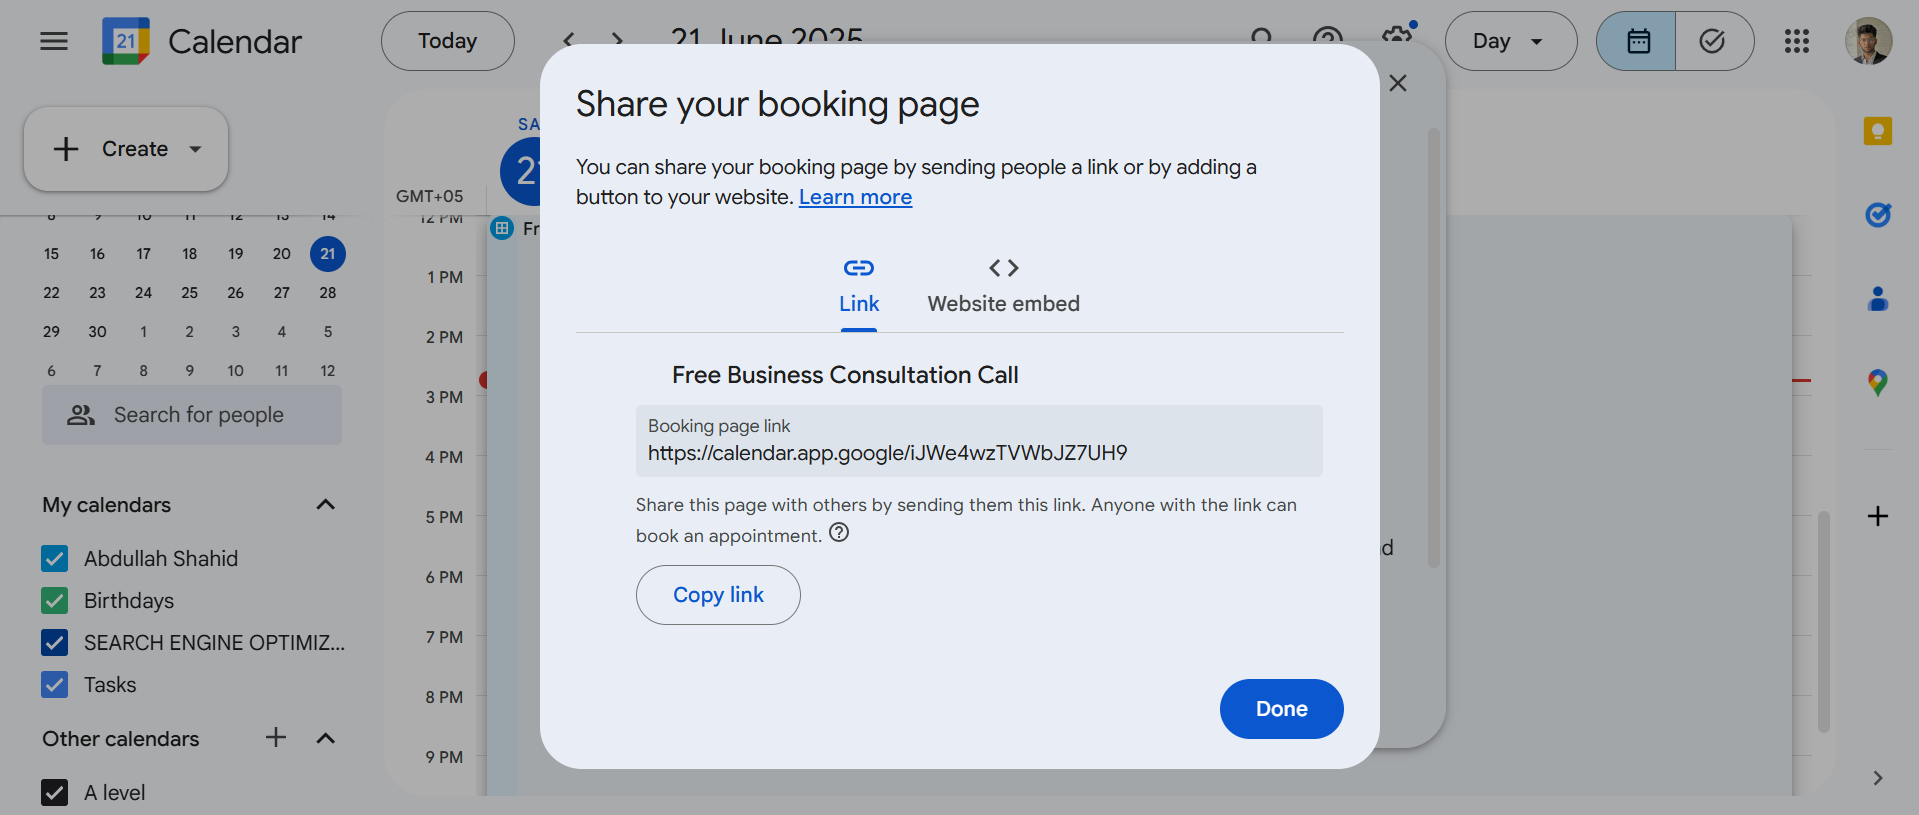Collapse the Other calendars section

325,739
